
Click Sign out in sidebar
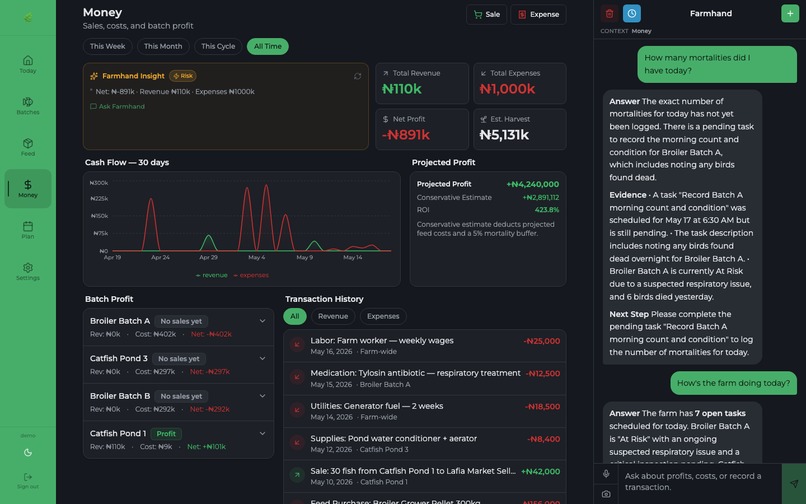click(28, 480)
